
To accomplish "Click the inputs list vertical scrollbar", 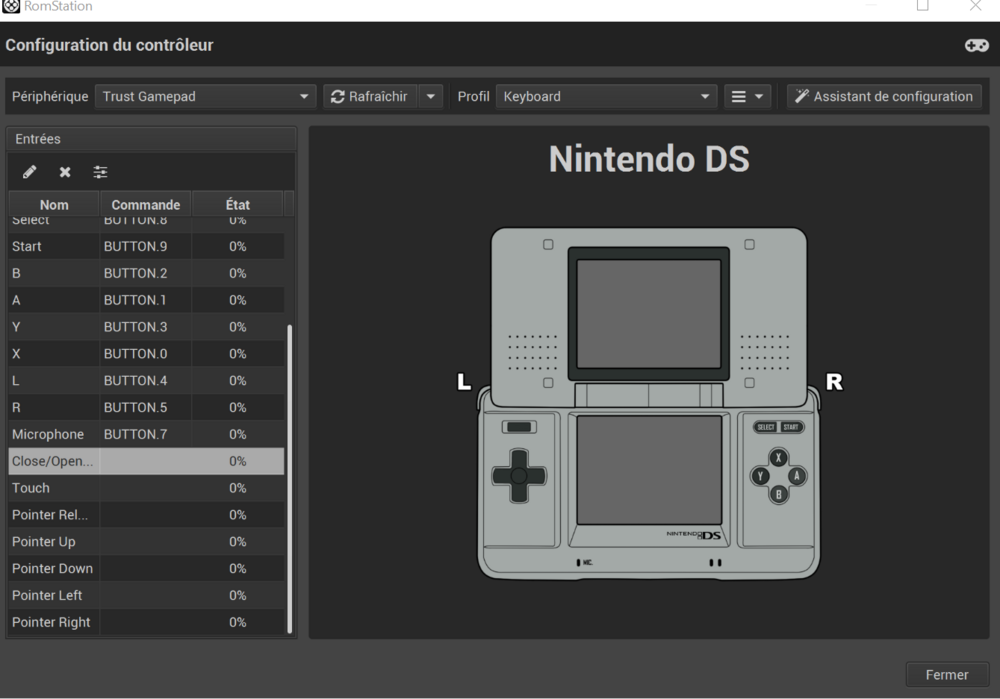I will pyautogui.click(x=290, y=478).
